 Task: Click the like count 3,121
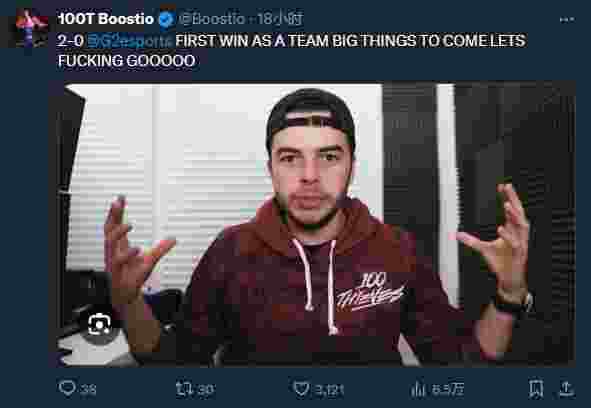click(x=329, y=390)
